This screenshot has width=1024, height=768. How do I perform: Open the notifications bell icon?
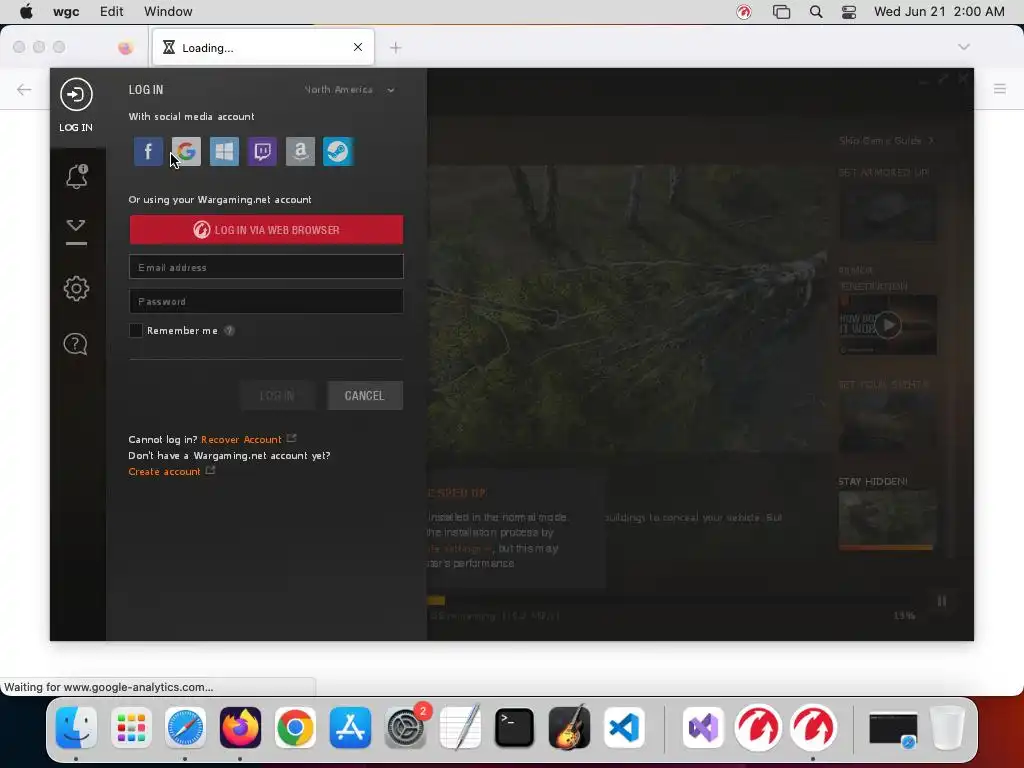76,176
